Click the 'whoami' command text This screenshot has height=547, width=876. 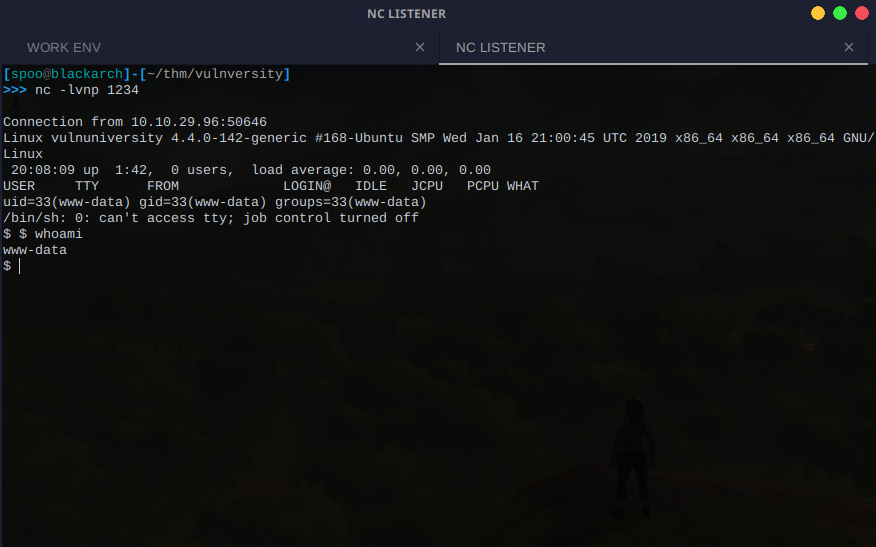click(59, 234)
